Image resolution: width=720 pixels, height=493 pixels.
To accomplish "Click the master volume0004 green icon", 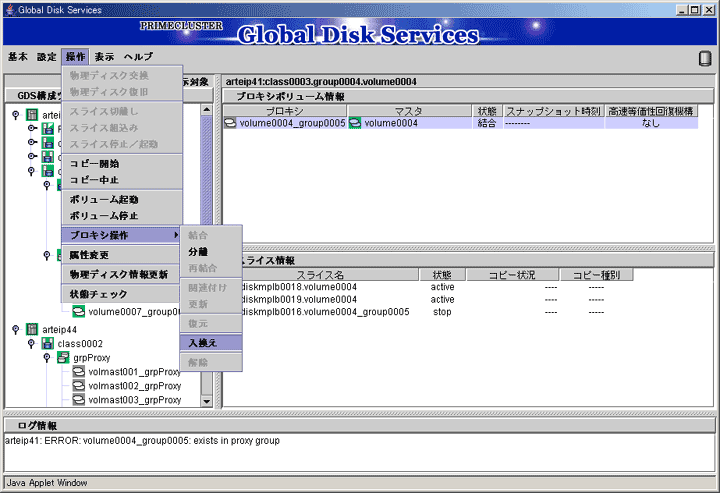I will coord(355,123).
